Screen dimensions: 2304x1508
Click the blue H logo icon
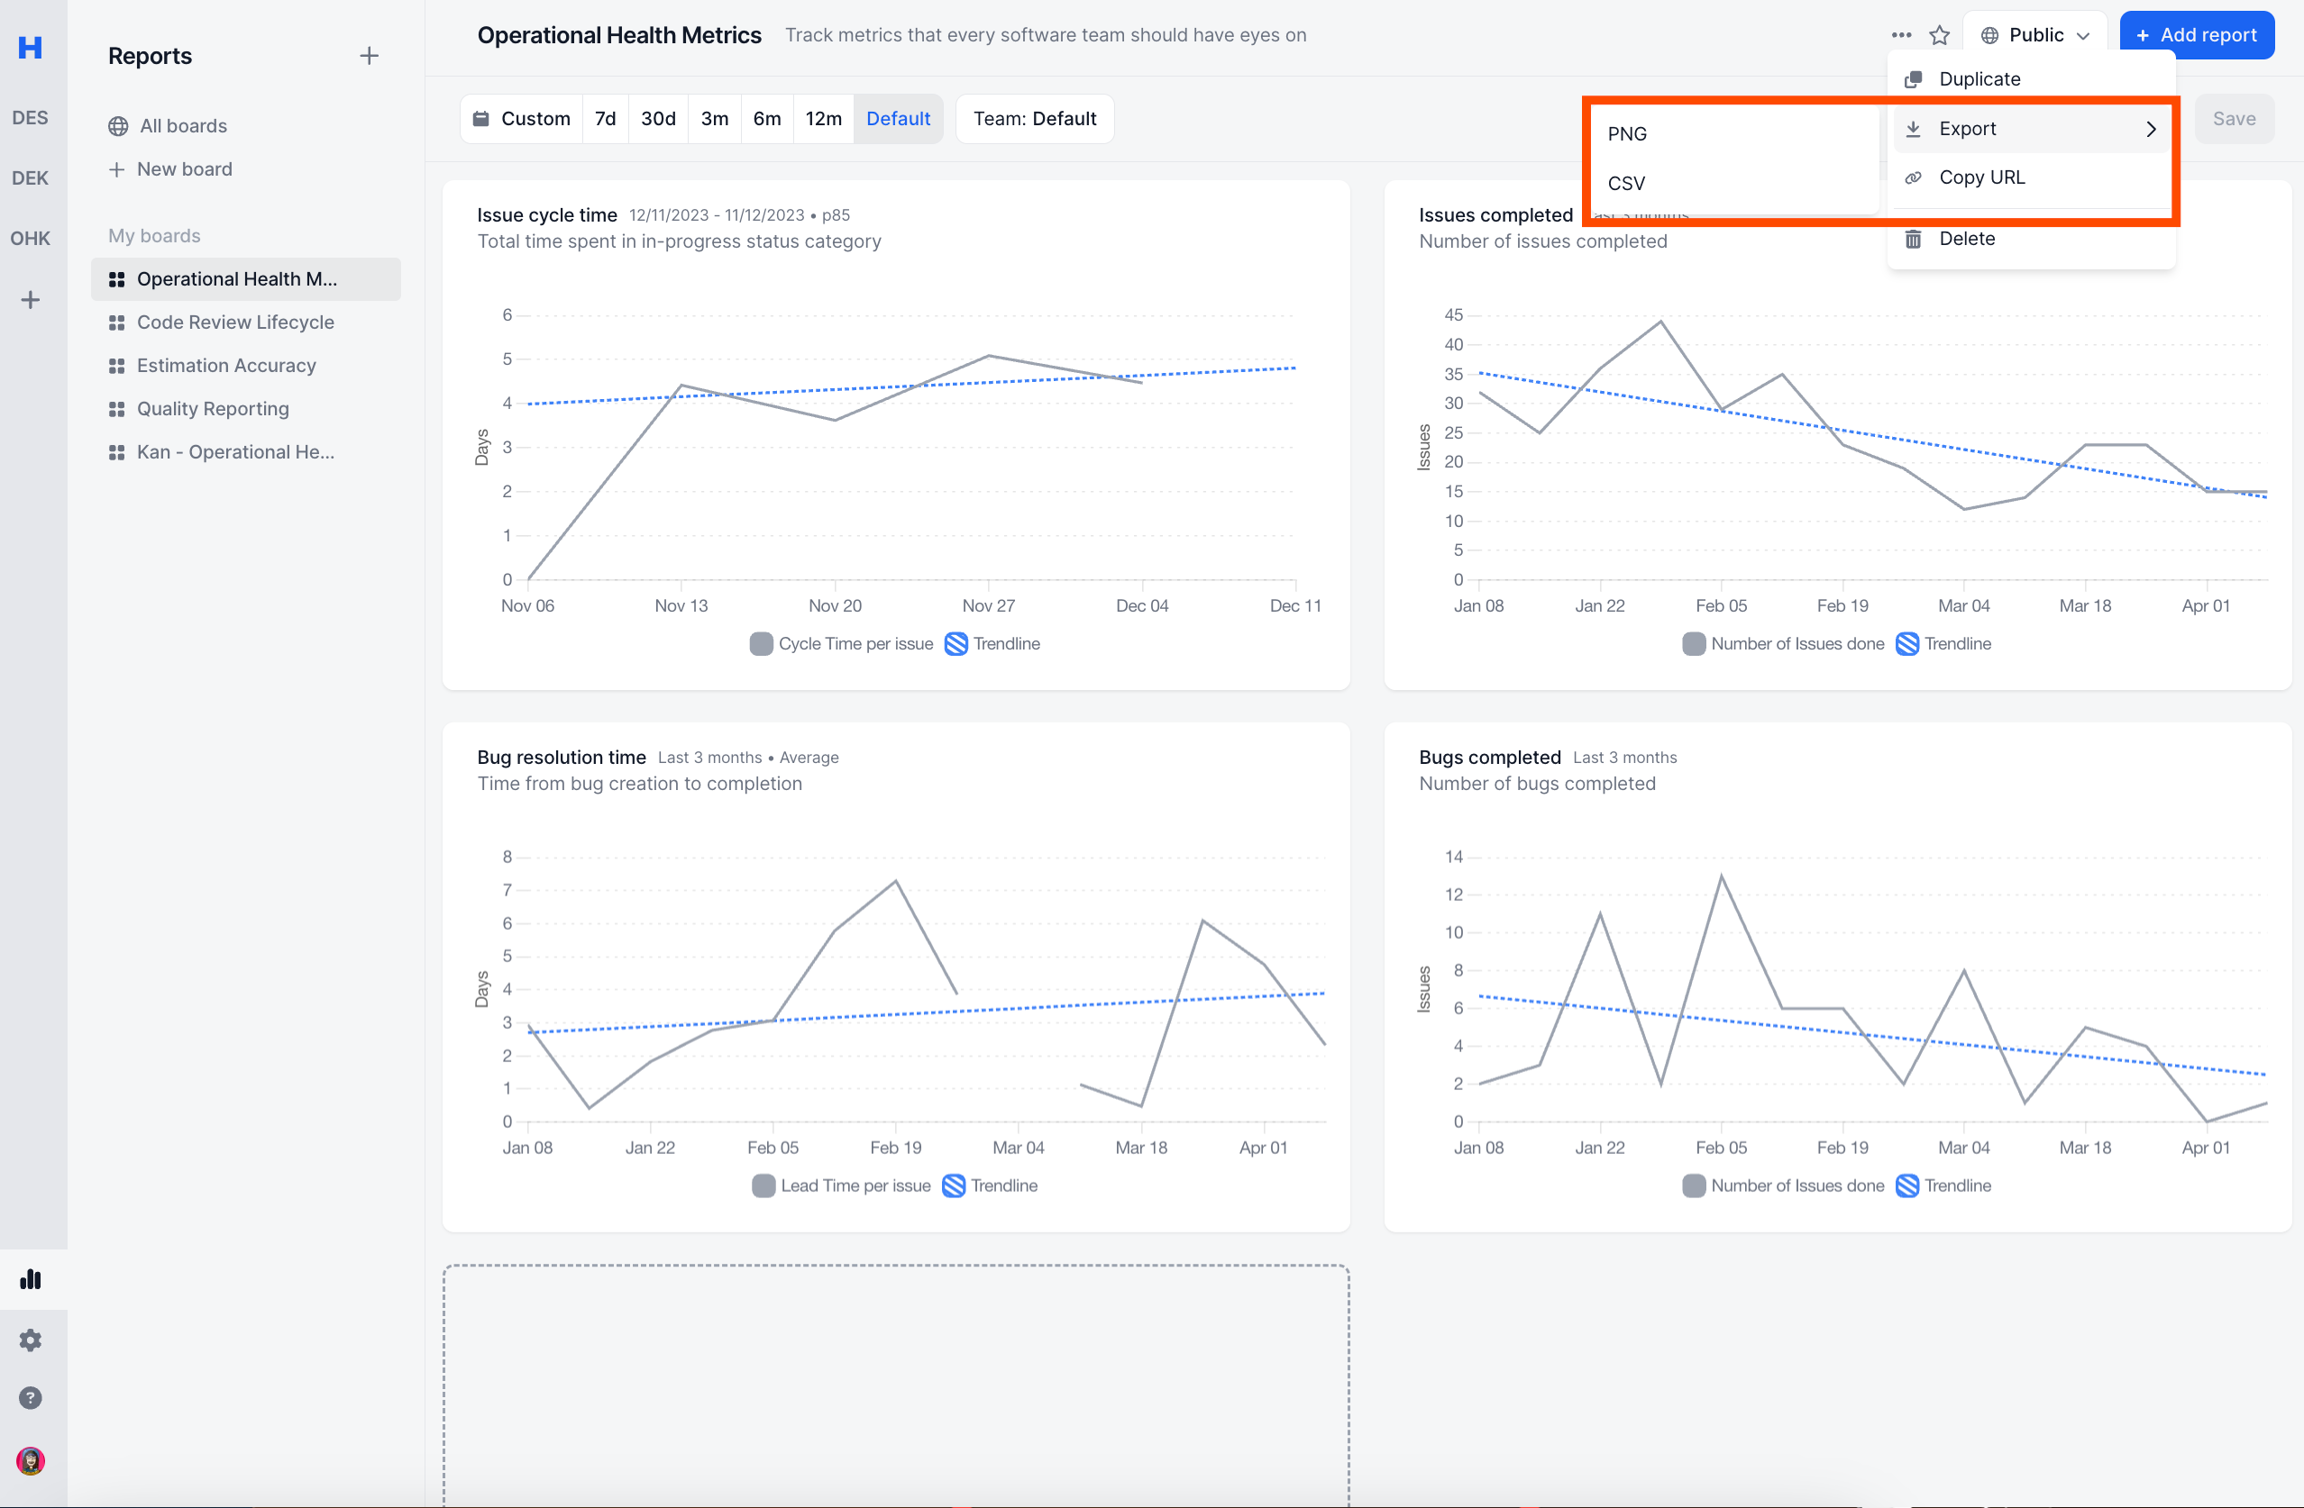[x=30, y=47]
